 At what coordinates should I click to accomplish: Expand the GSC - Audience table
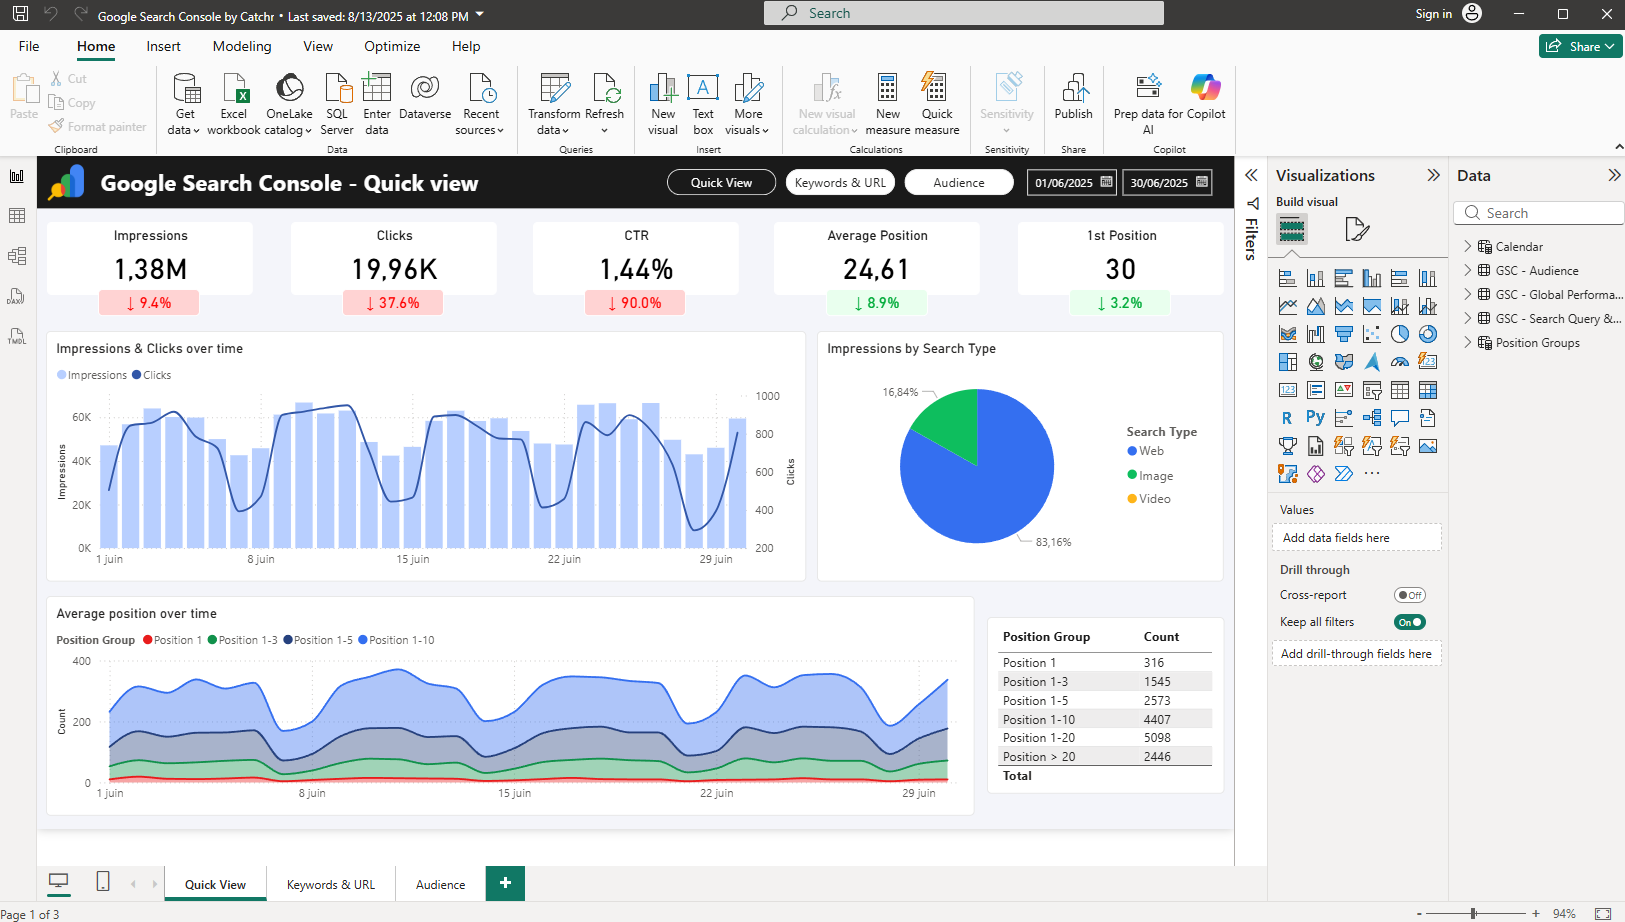click(x=1468, y=270)
